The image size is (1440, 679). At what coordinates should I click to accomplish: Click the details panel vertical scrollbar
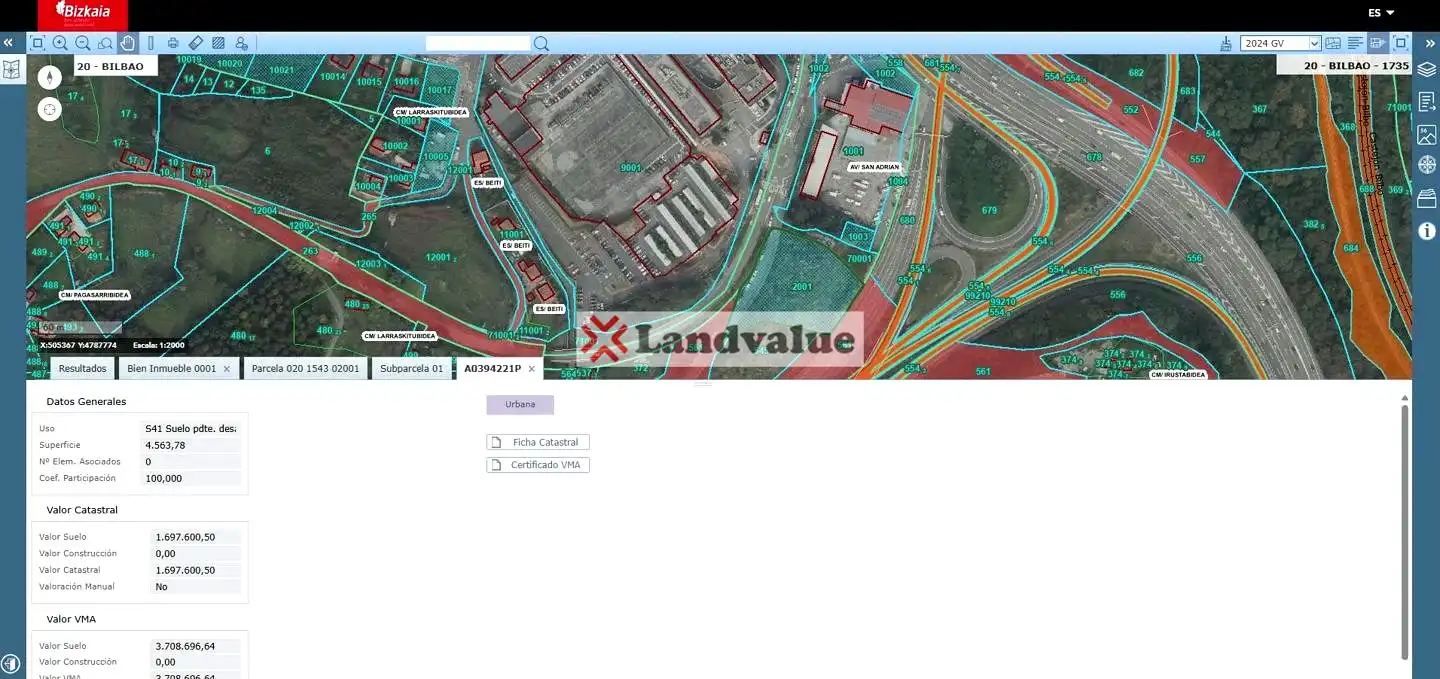(1405, 530)
